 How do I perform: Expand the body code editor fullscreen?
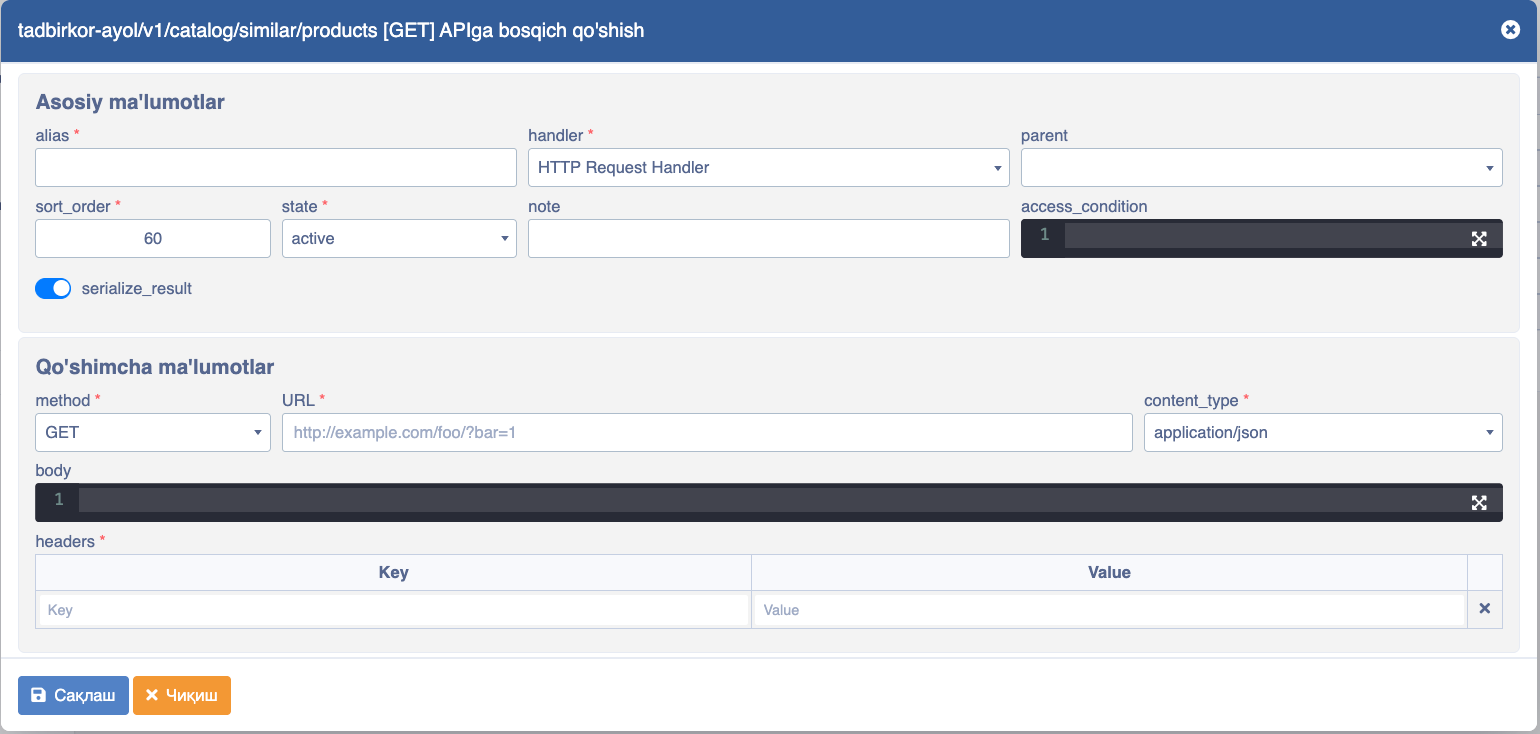[x=1479, y=503]
